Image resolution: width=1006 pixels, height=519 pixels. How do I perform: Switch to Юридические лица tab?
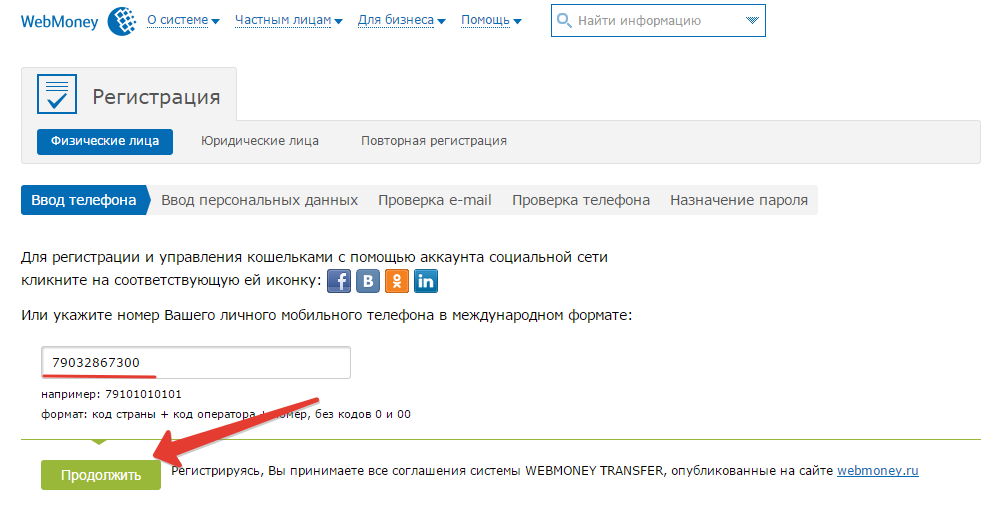click(x=260, y=141)
